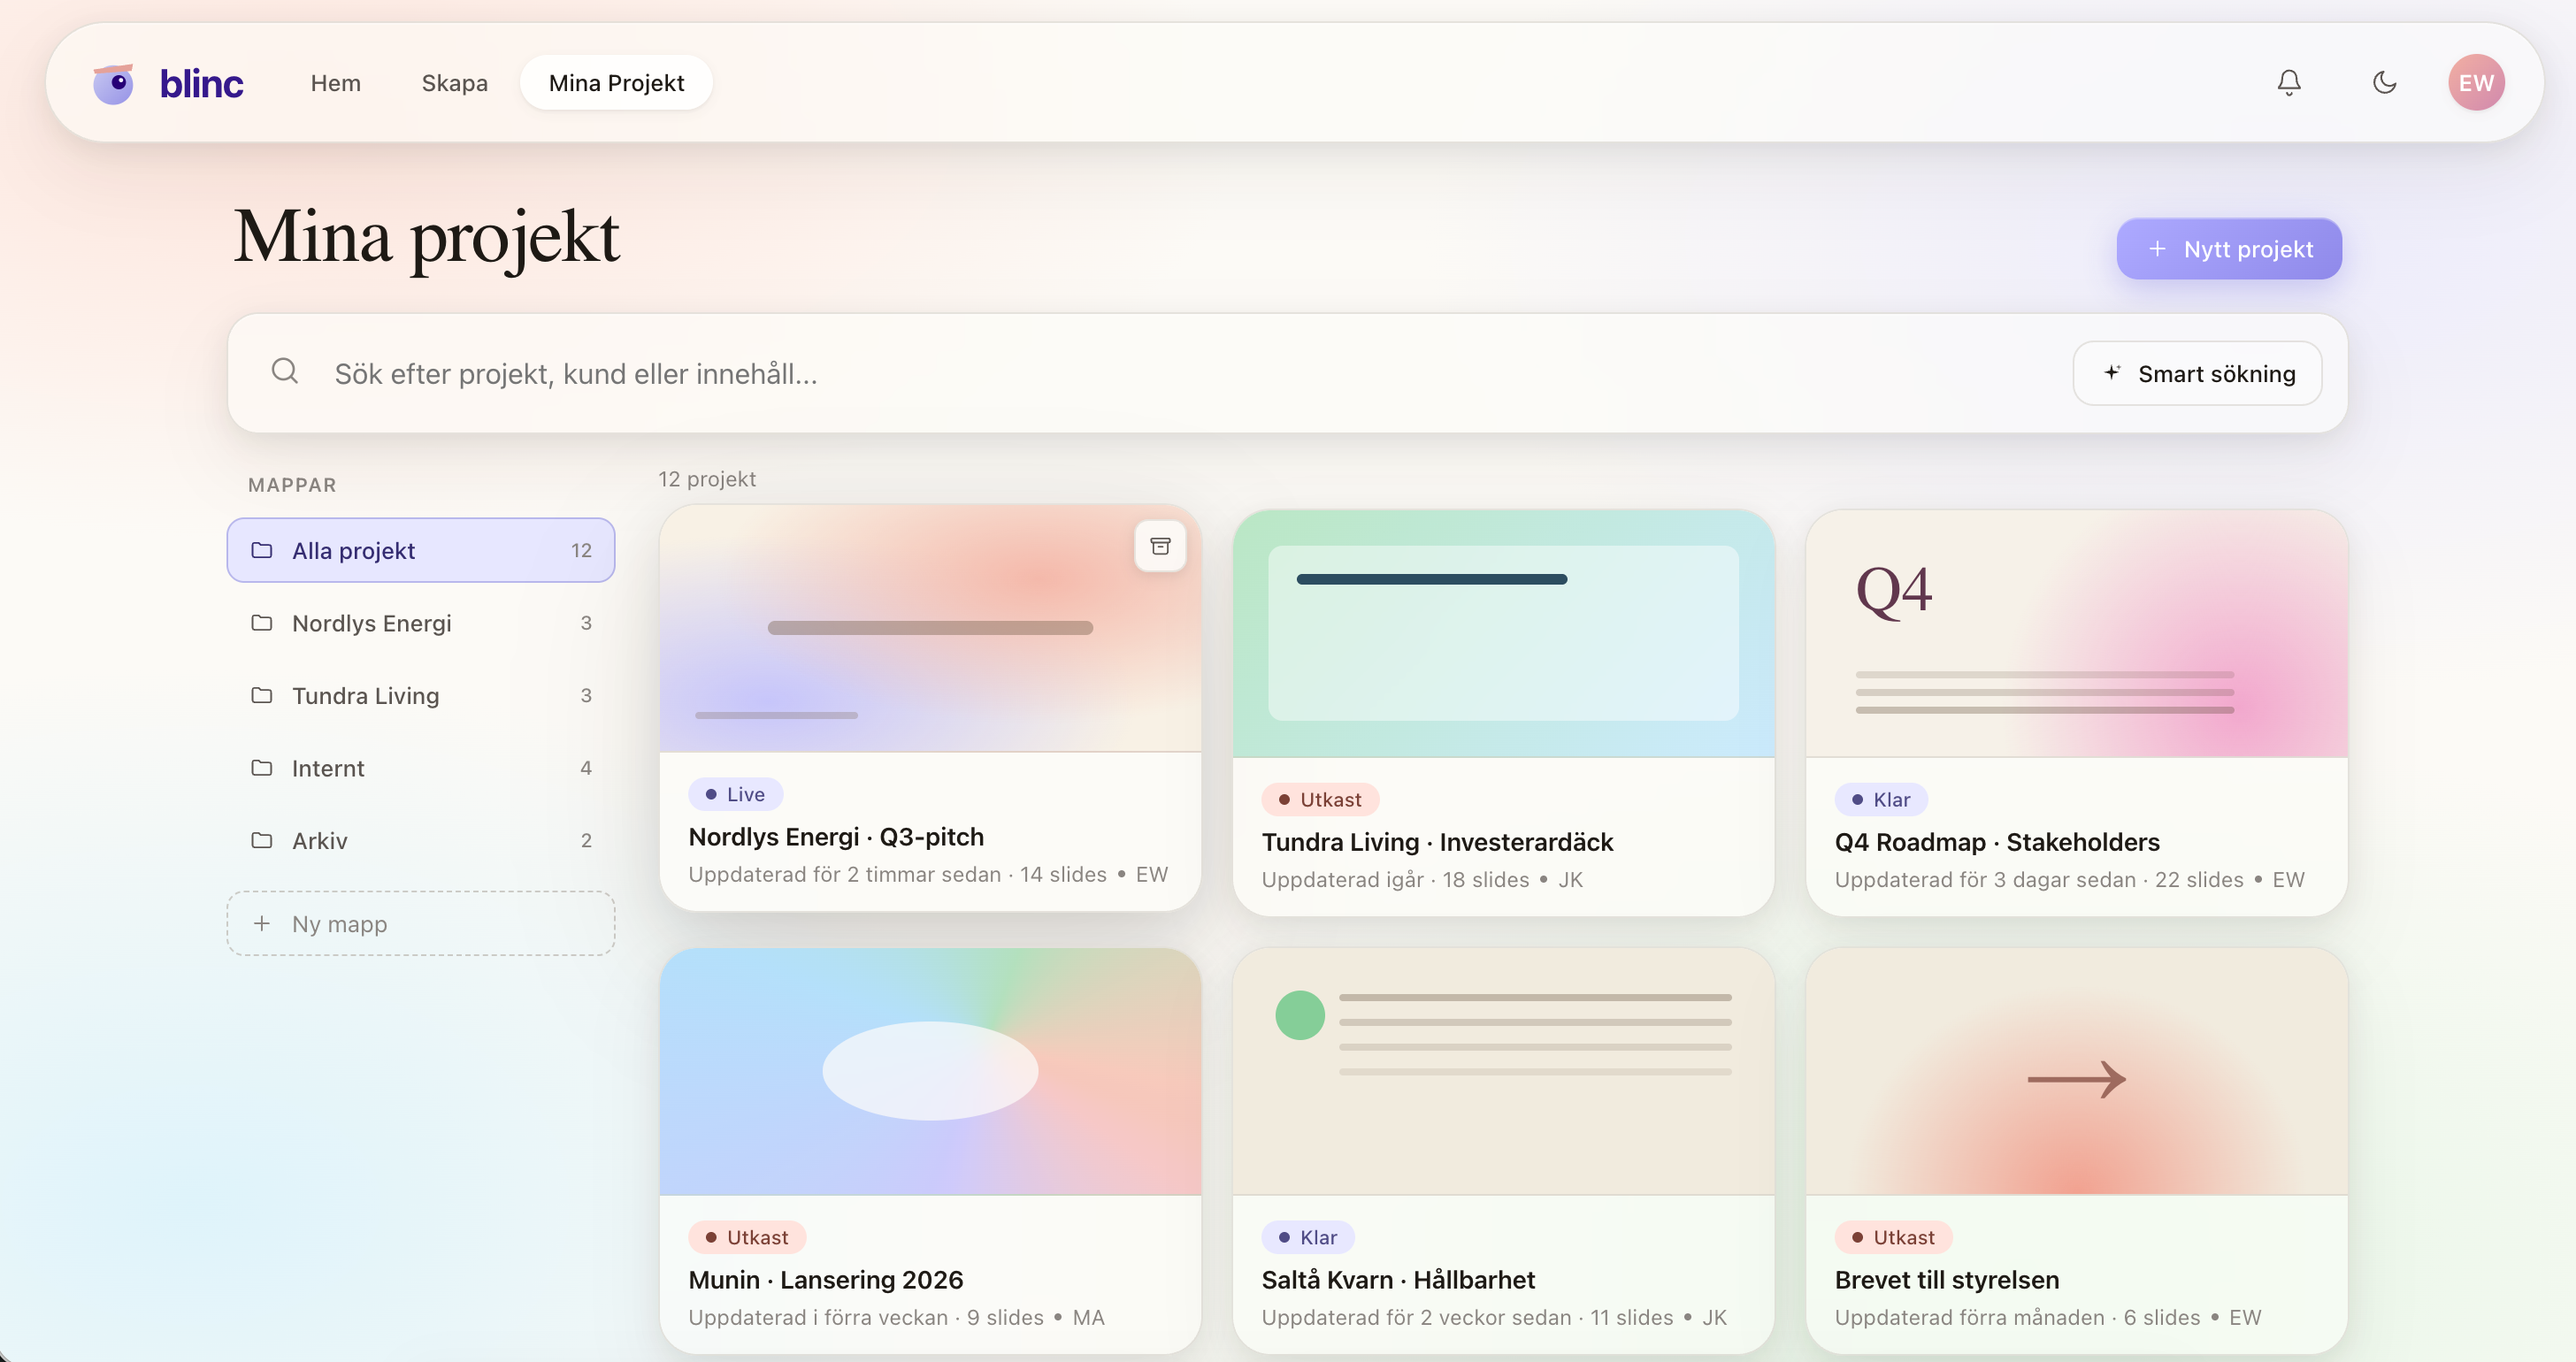Open the Arkiv folder

click(x=421, y=840)
